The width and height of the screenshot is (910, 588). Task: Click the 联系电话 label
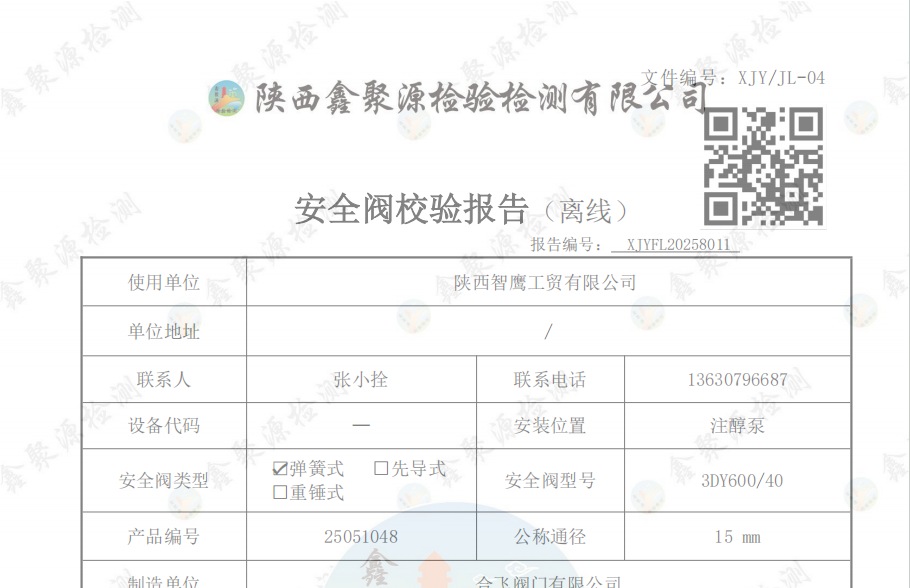tap(550, 380)
